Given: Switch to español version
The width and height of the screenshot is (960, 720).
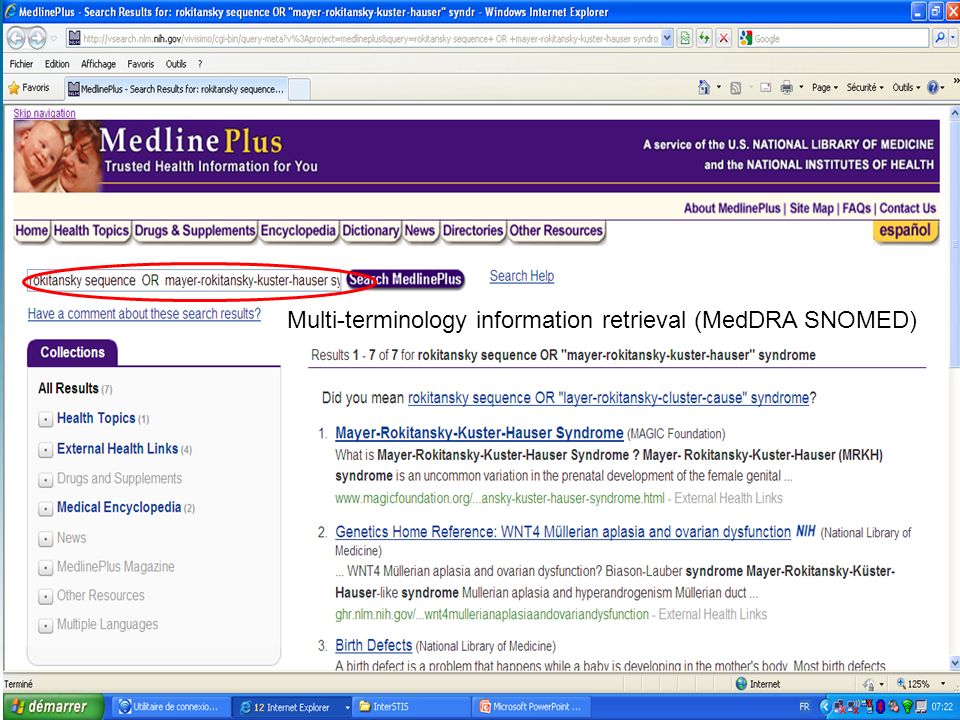Looking at the screenshot, I should 905,231.
